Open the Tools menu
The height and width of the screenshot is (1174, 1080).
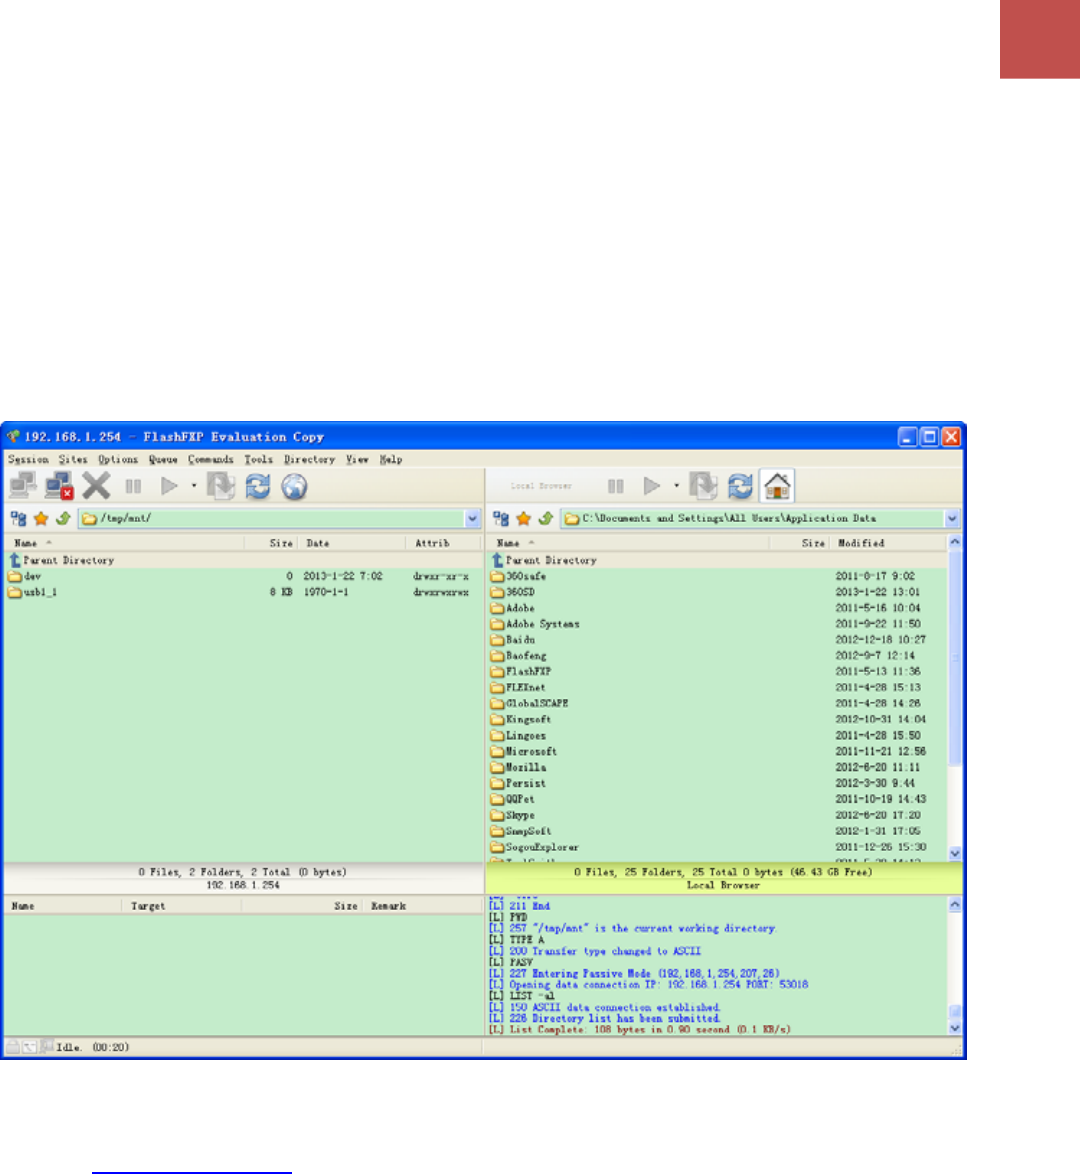[x=258, y=460]
